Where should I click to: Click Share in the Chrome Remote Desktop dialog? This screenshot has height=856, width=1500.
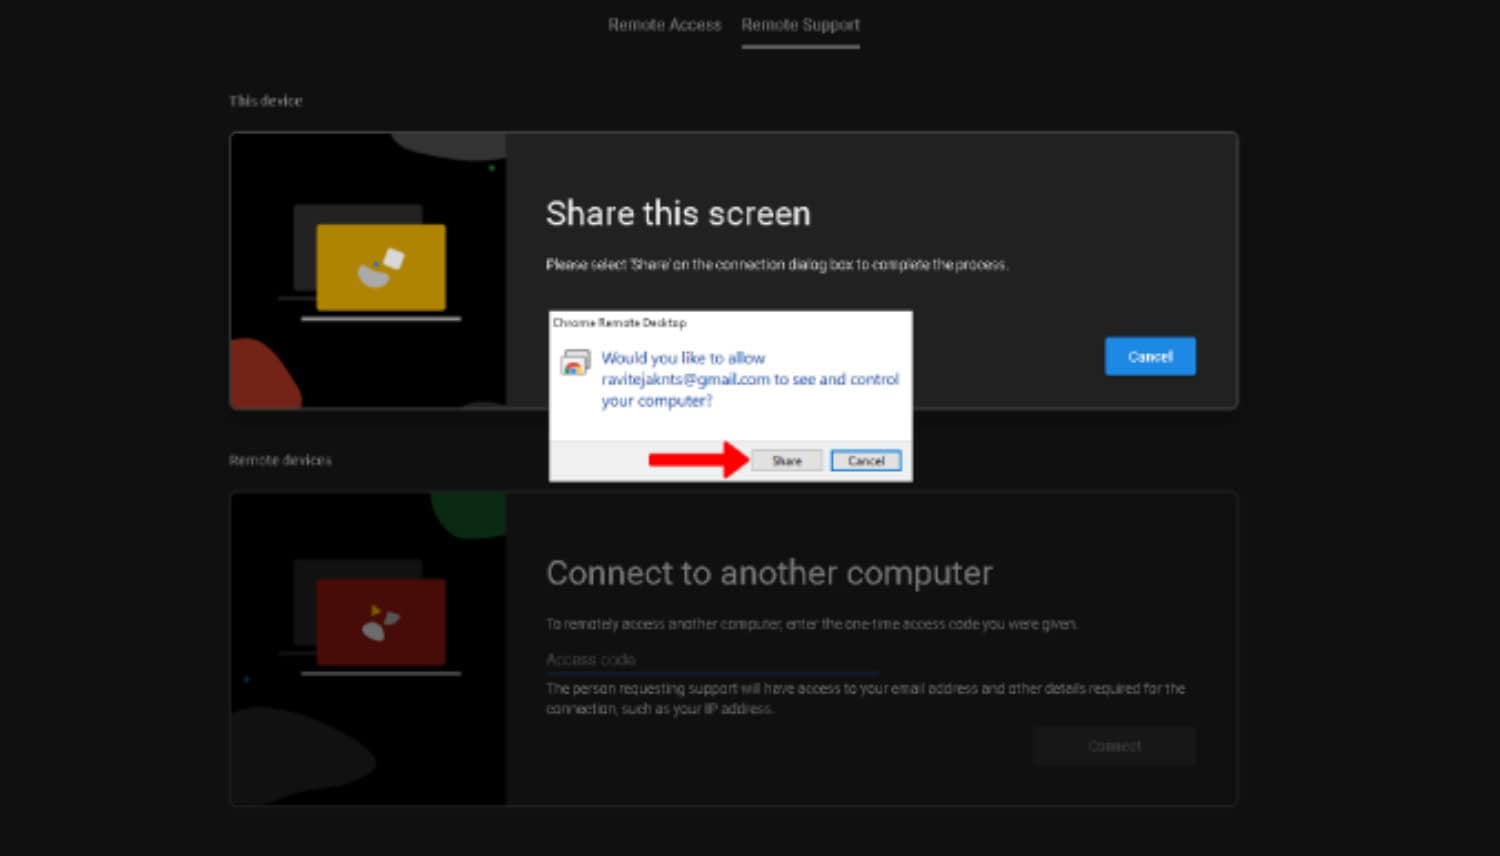(x=787, y=461)
